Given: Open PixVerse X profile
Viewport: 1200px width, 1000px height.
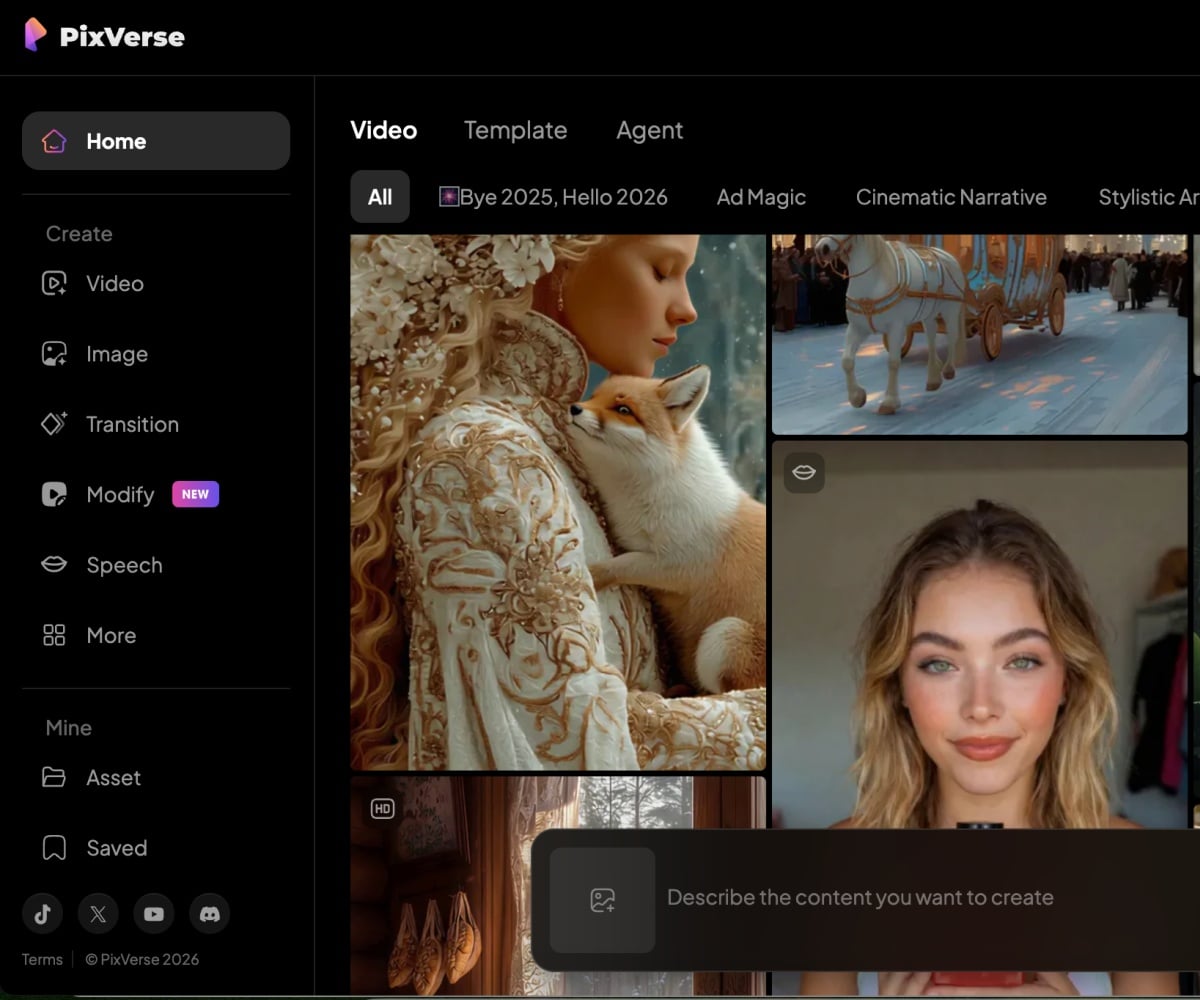Looking at the screenshot, I should [x=98, y=913].
